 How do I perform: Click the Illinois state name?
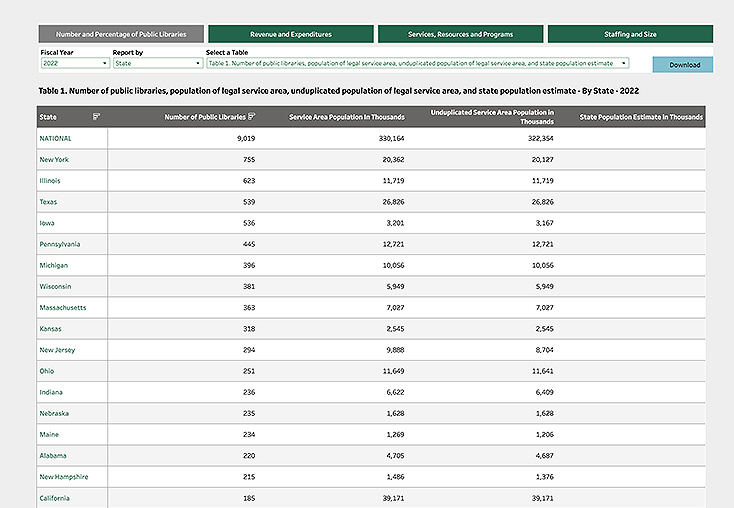(x=50, y=181)
